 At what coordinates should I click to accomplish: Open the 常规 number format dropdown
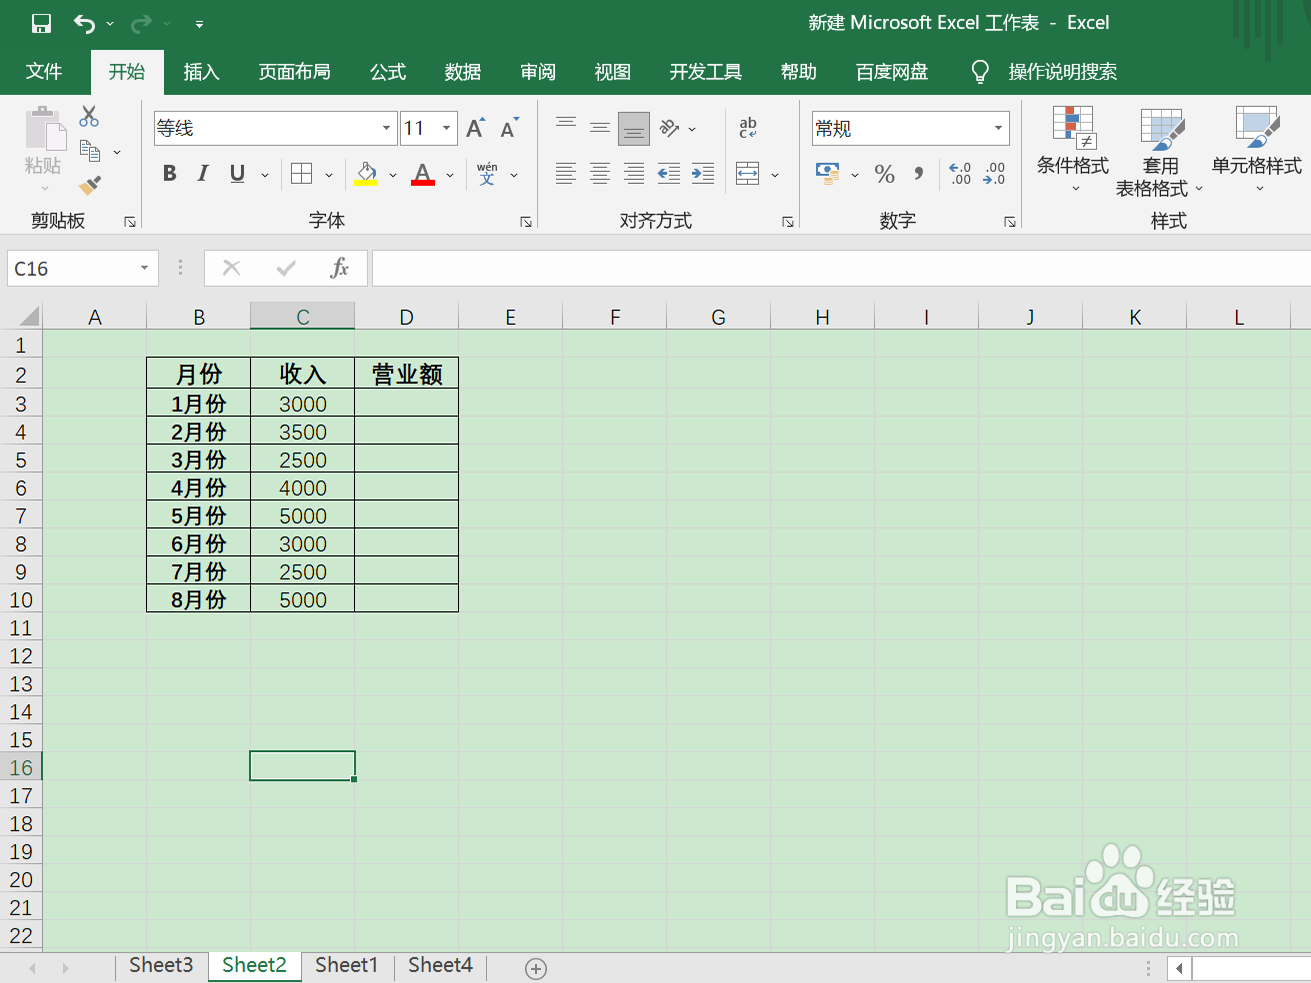(x=997, y=128)
